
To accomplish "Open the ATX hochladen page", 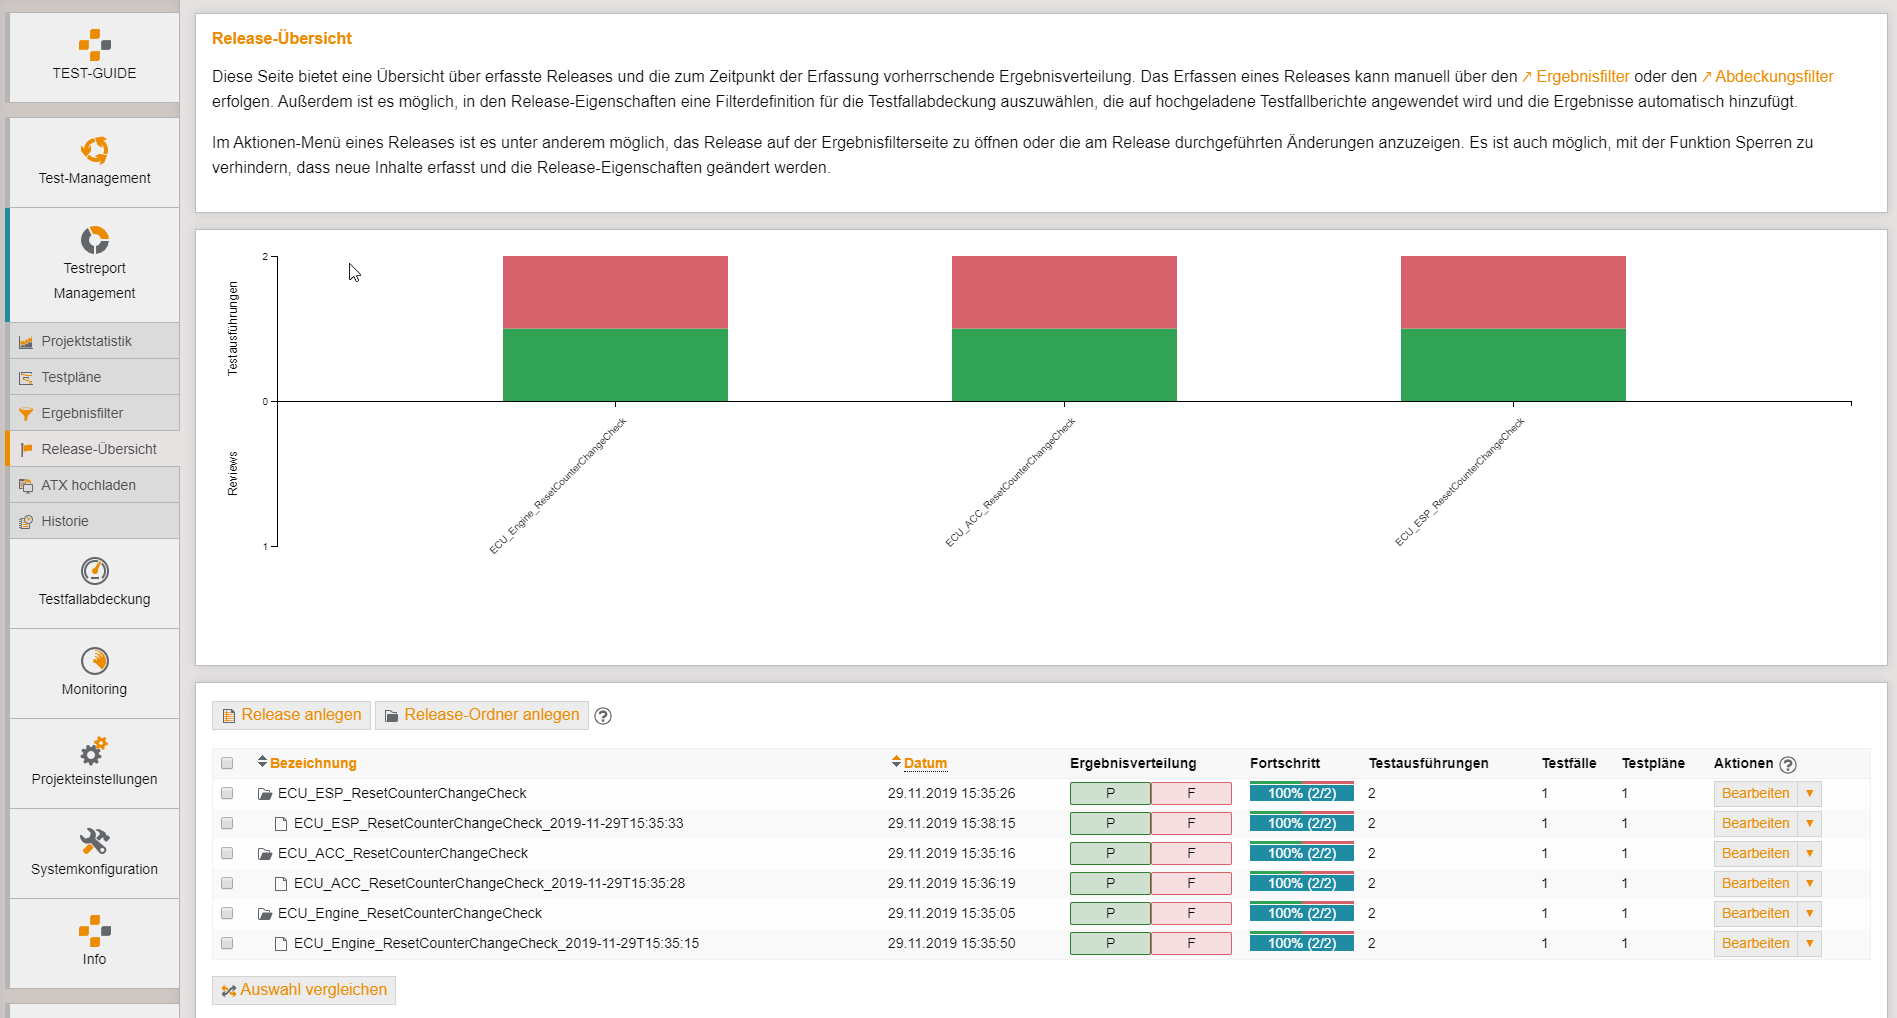I will tap(86, 485).
